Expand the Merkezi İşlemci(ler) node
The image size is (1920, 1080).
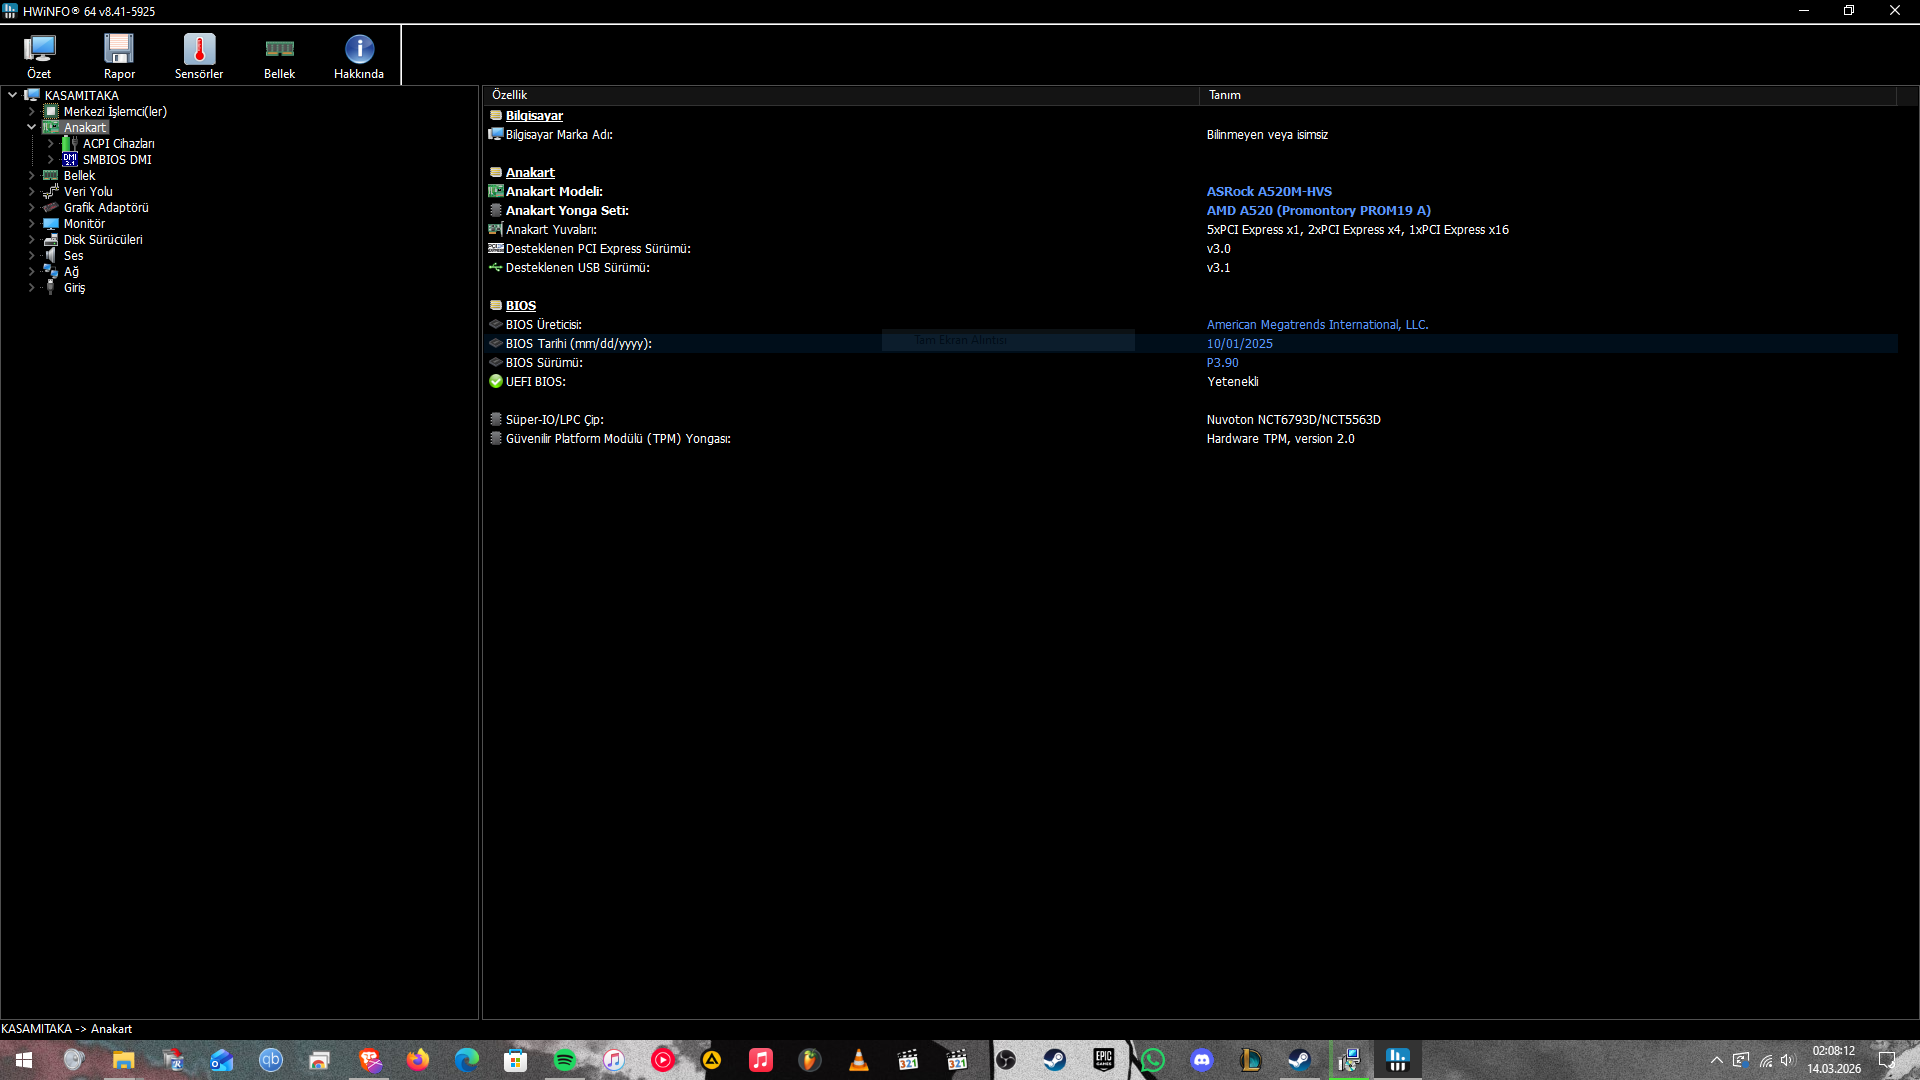coord(31,112)
